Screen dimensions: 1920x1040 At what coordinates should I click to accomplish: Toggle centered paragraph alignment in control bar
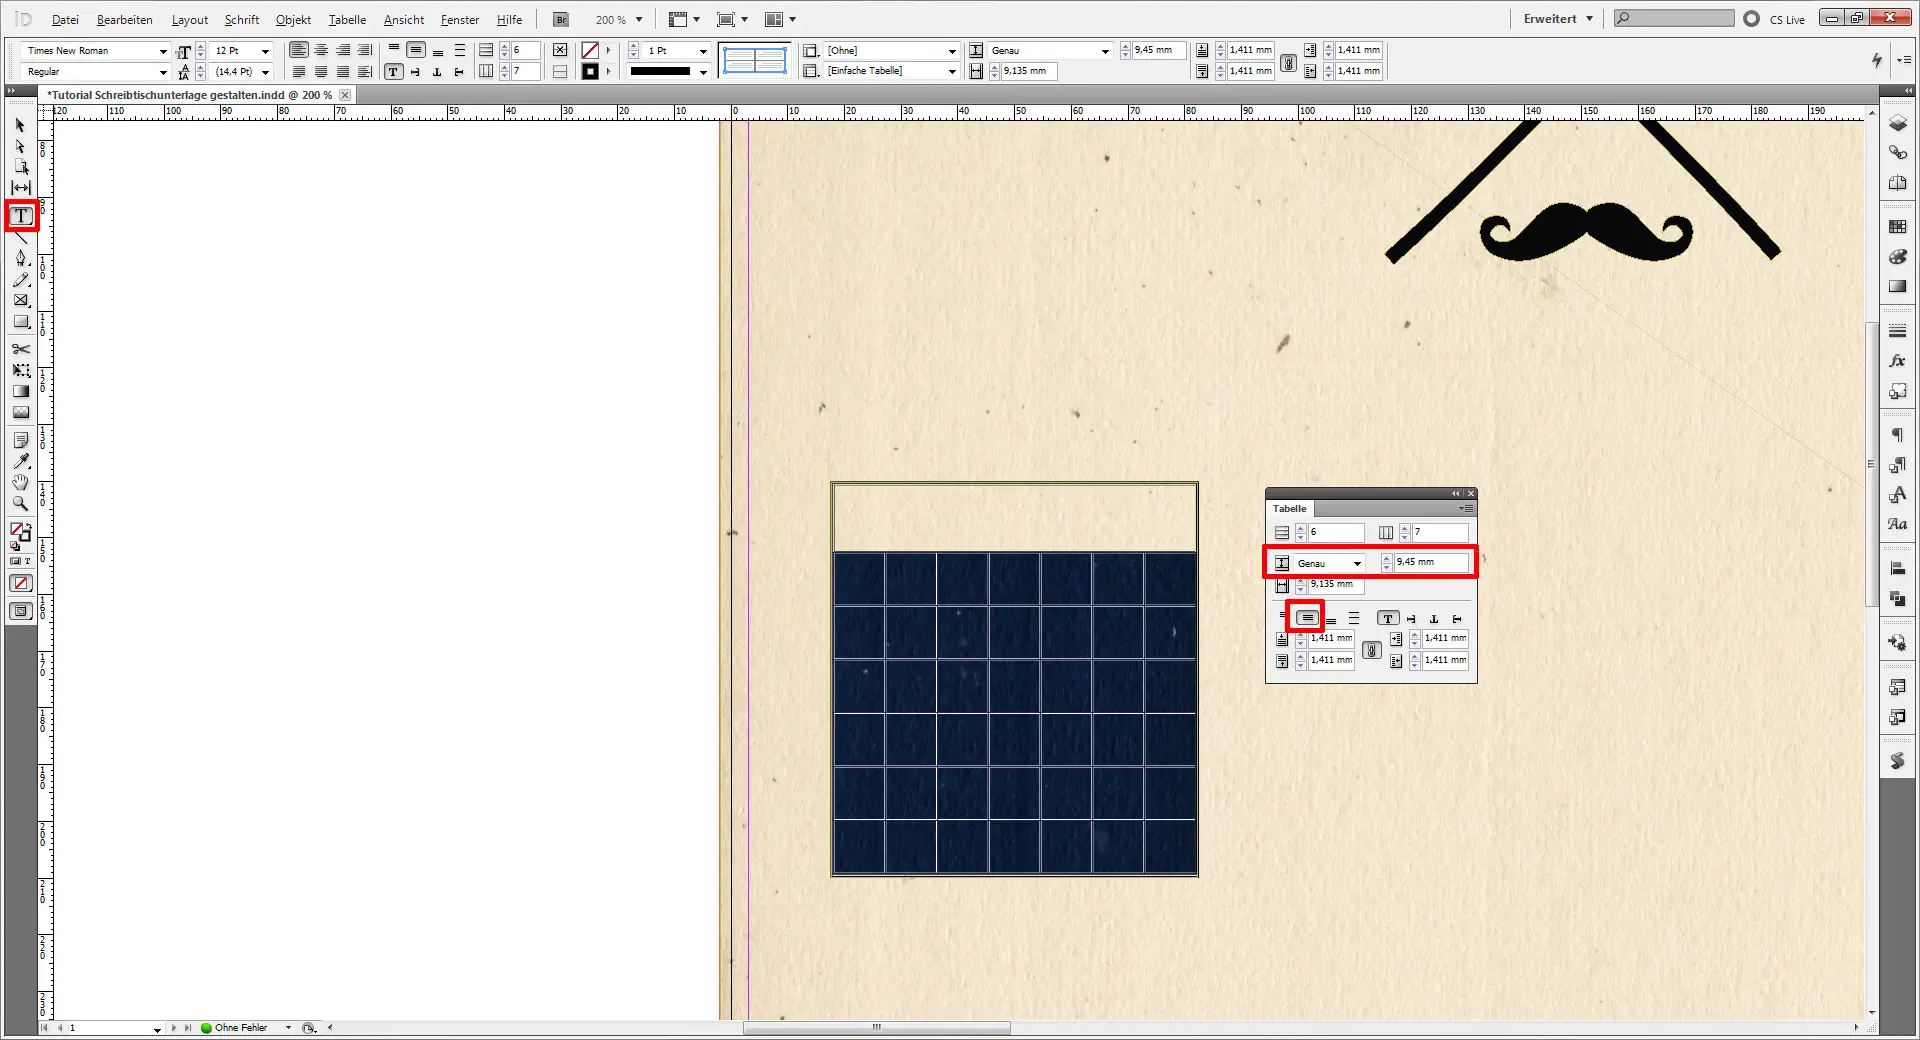click(x=321, y=50)
